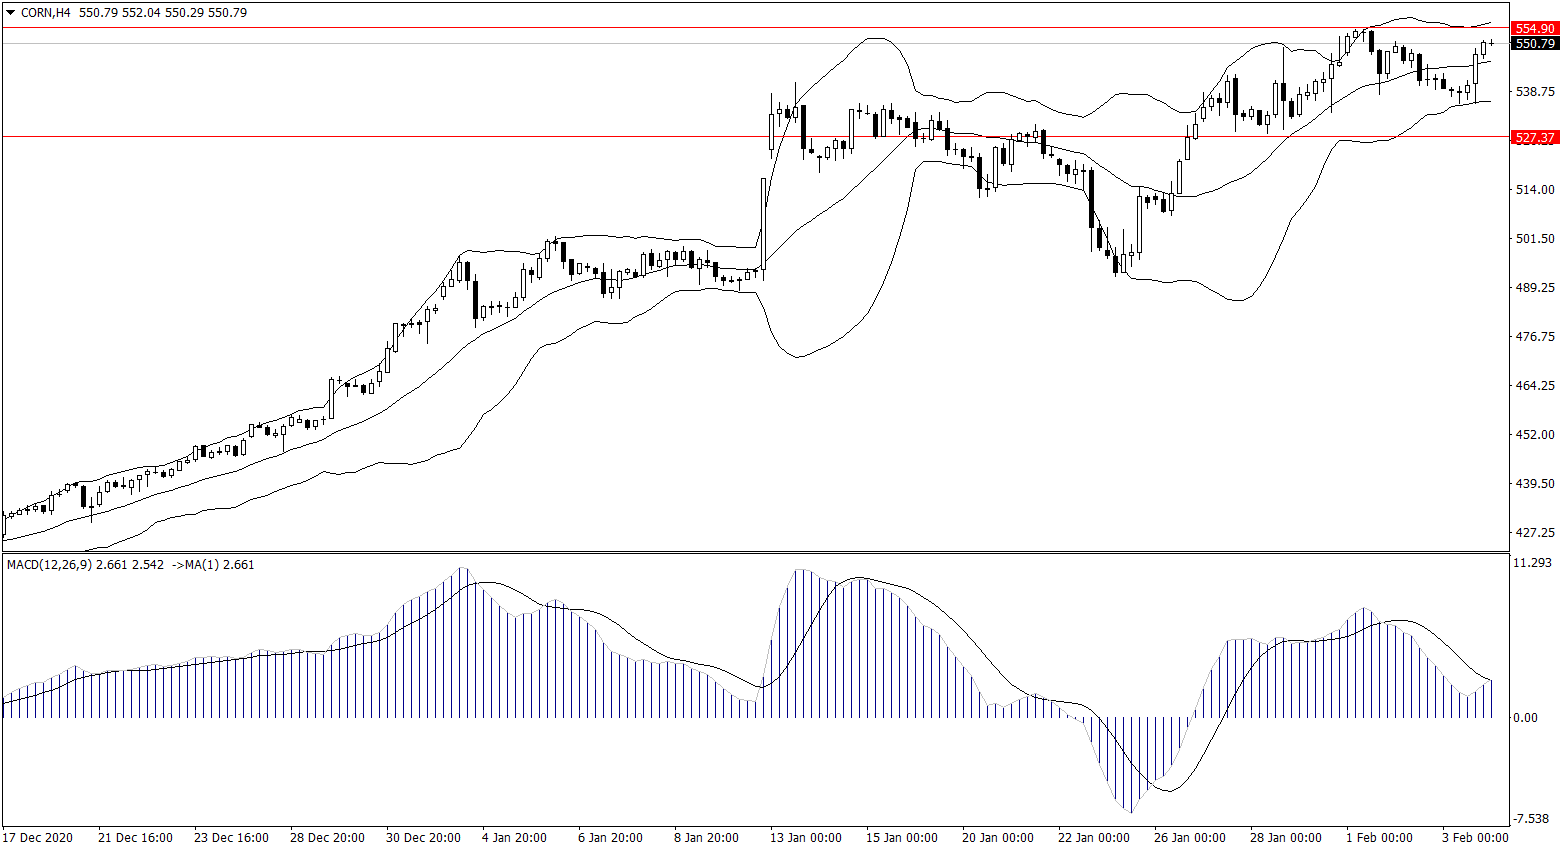This screenshot has height=850, width=1566.
Task: Click the 476.75 price axis label
Action: [1535, 336]
